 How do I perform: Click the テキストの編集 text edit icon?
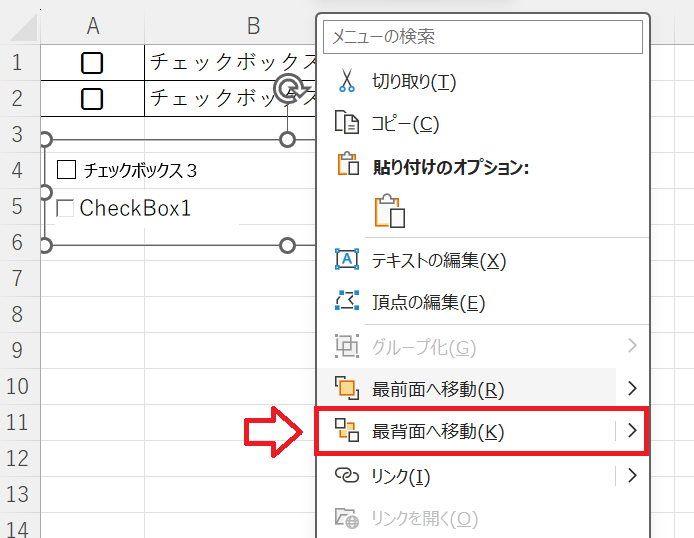click(346, 260)
